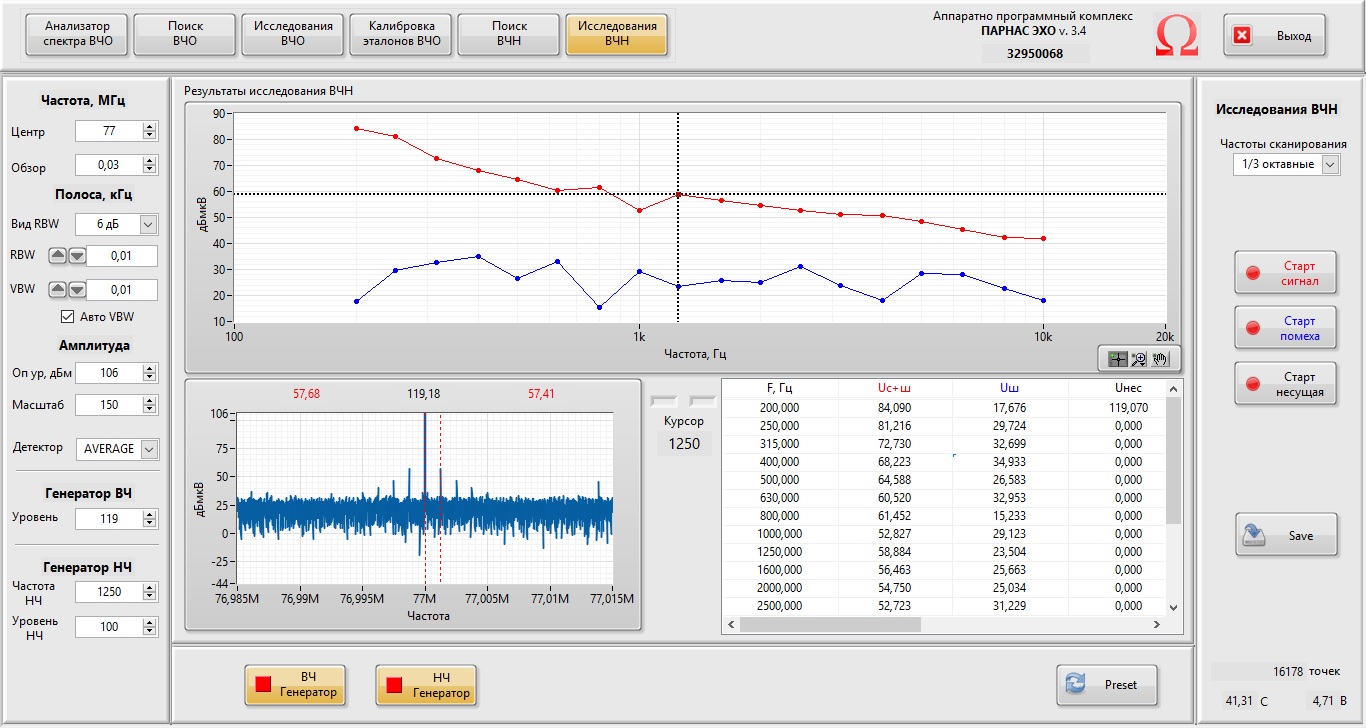1366x728 pixels.
Task: Click the table's scroll up arrow
Action: (1174, 388)
